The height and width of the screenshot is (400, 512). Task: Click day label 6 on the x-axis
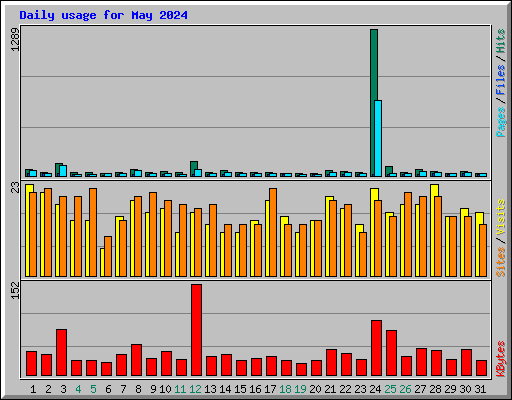point(108,389)
